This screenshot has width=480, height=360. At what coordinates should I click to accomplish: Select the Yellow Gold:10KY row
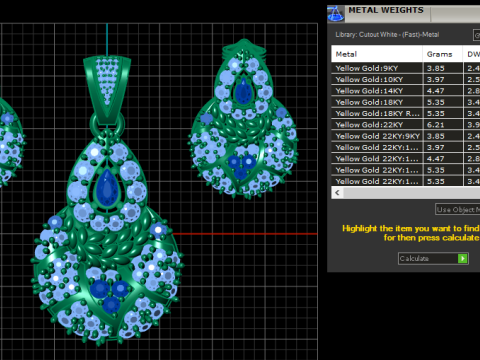click(x=406, y=80)
